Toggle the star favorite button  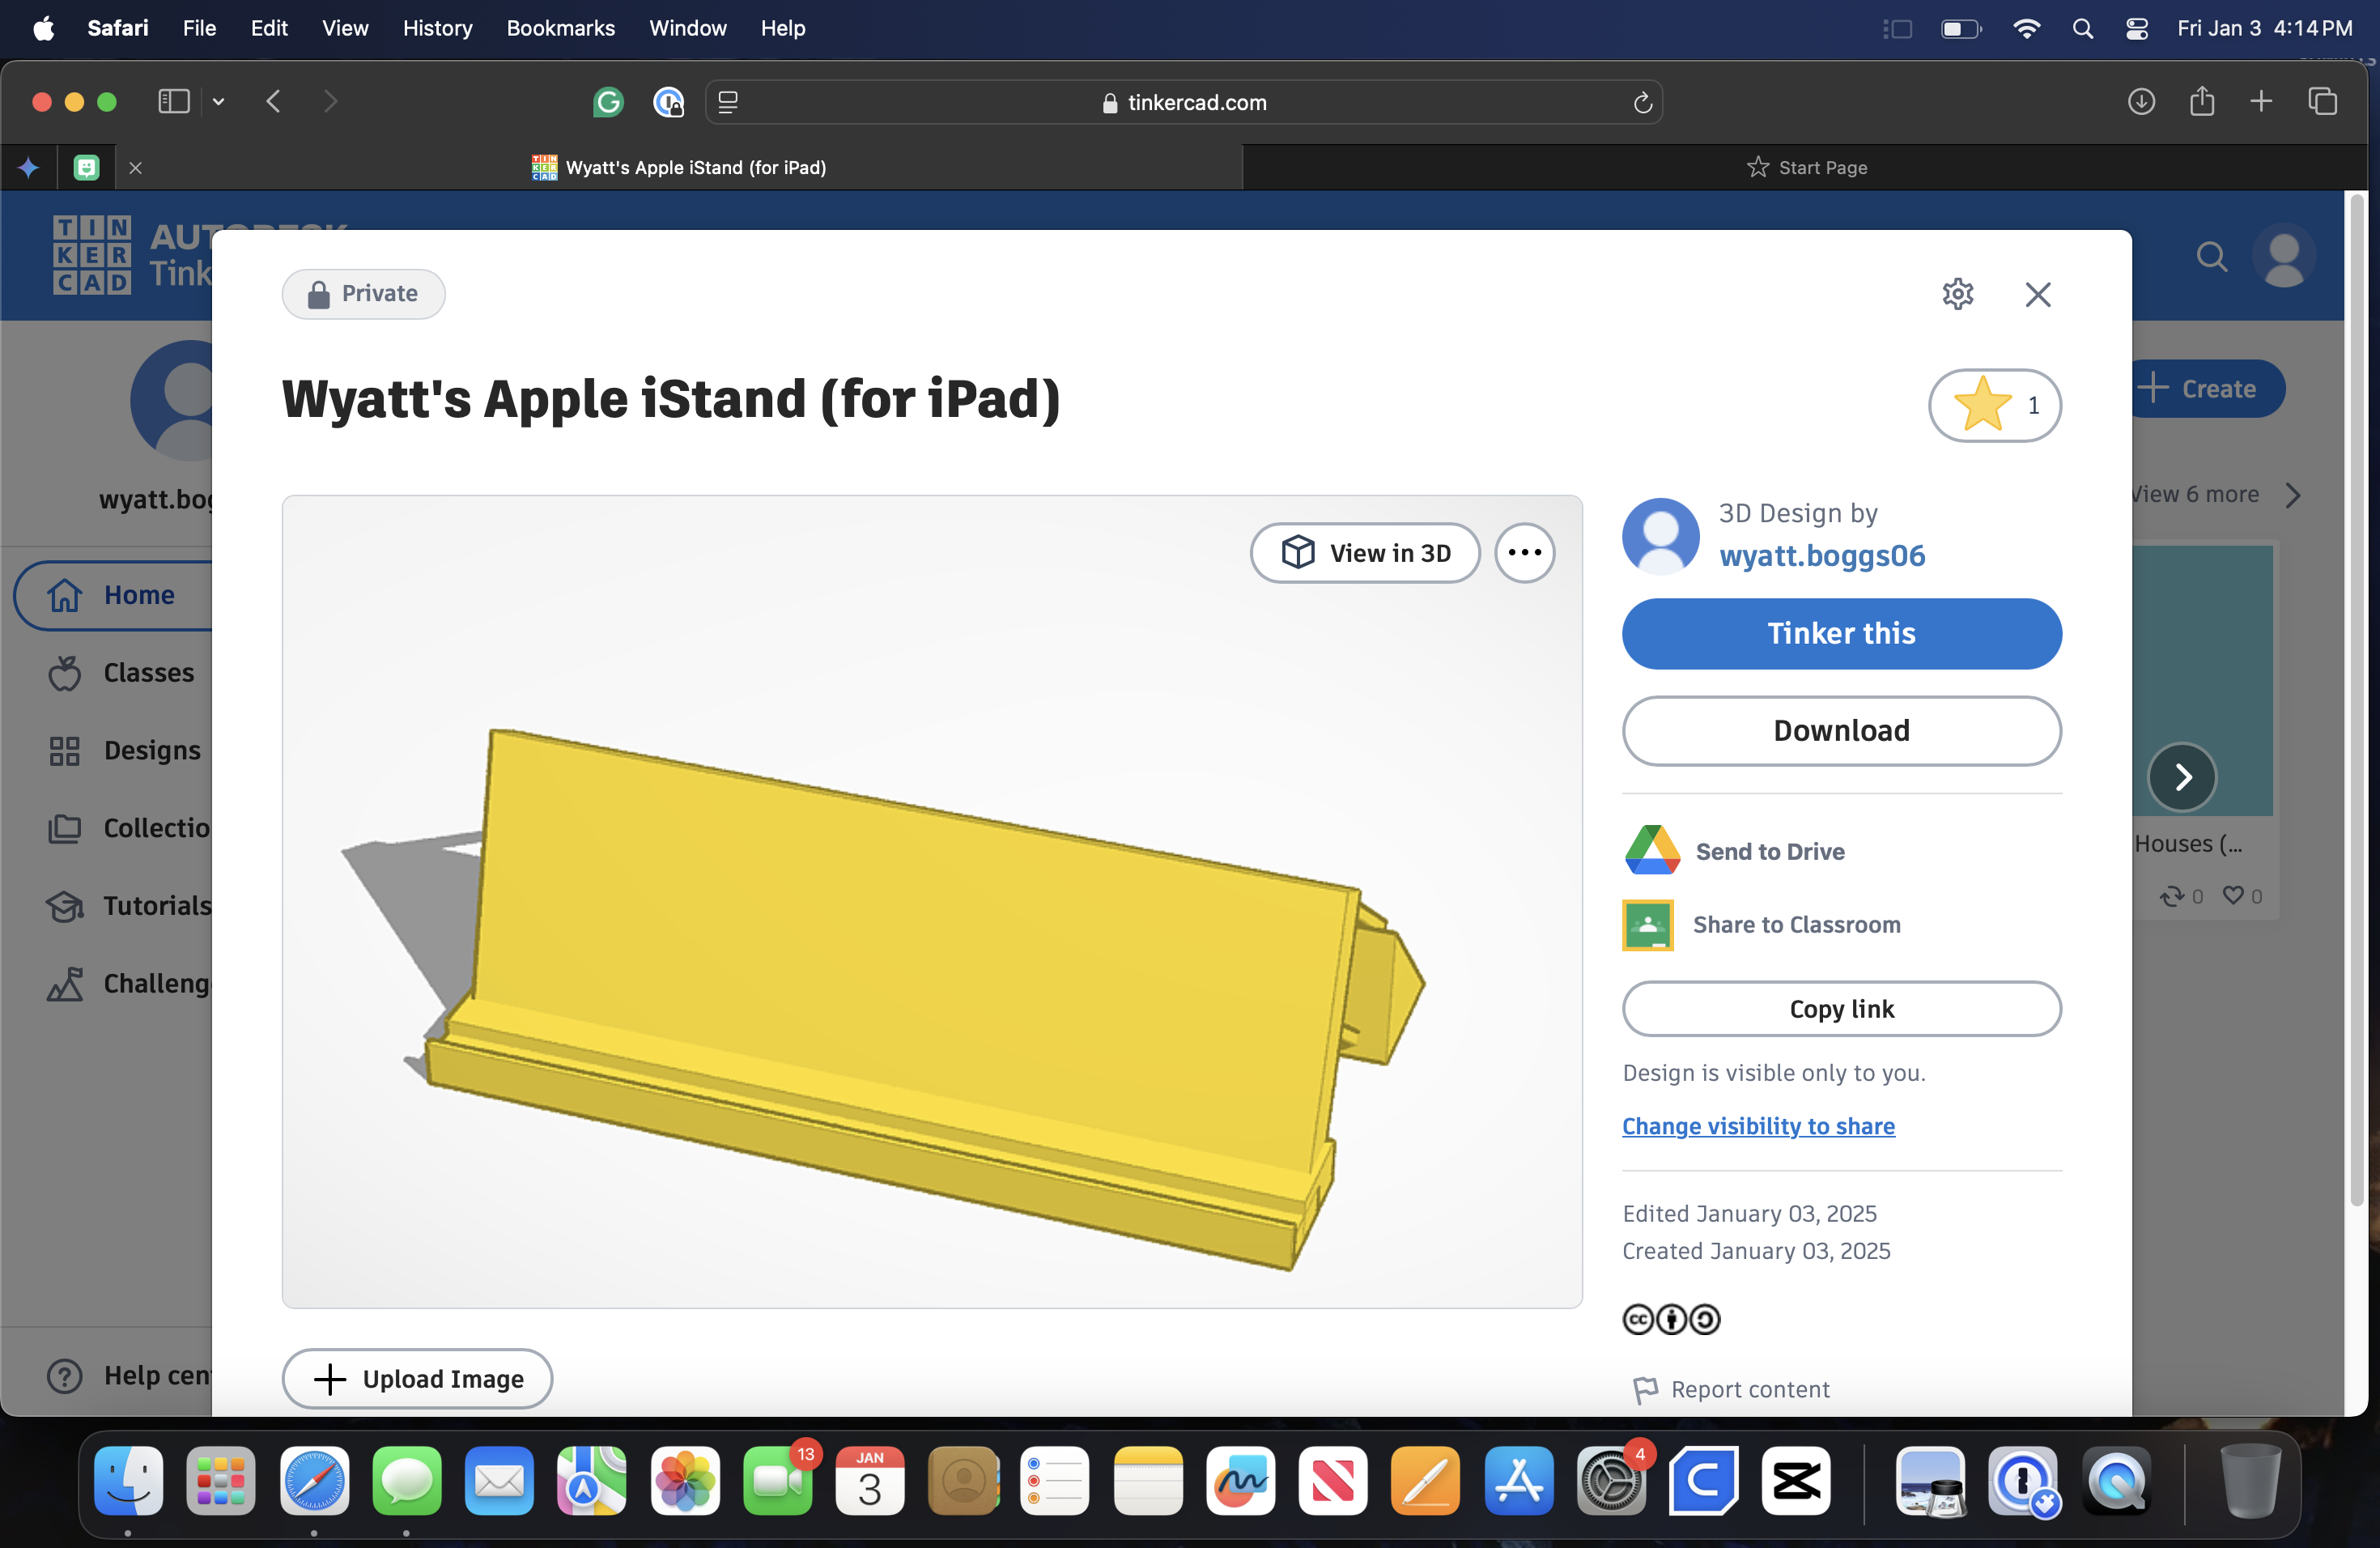pyautogui.click(x=1994, y=405)
